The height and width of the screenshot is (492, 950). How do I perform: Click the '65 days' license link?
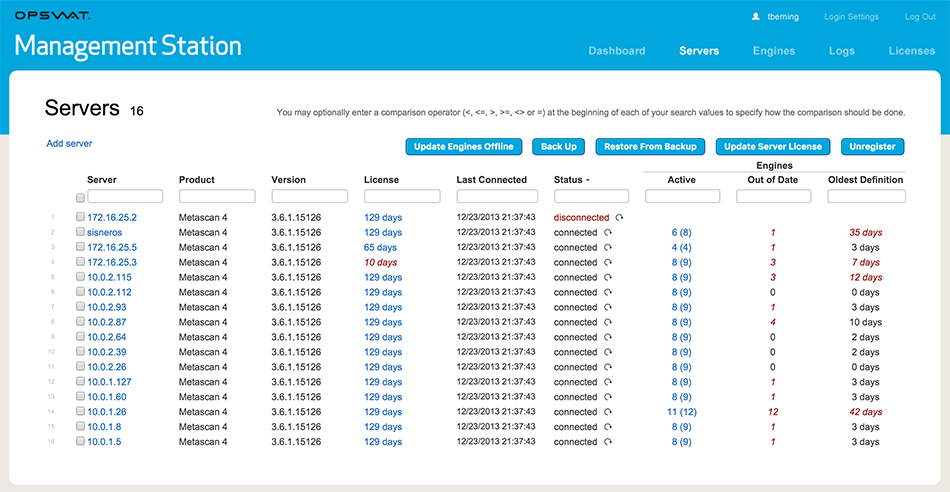pos(380,247)
